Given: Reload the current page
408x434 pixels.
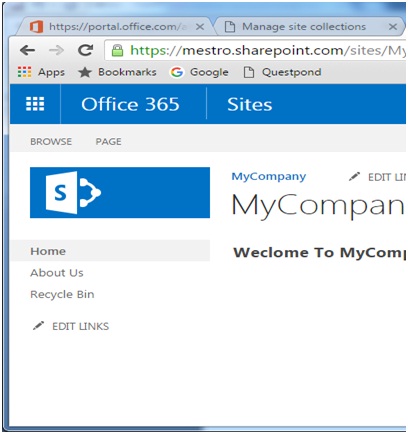Looking at the screenshot, I should [85, 50].
